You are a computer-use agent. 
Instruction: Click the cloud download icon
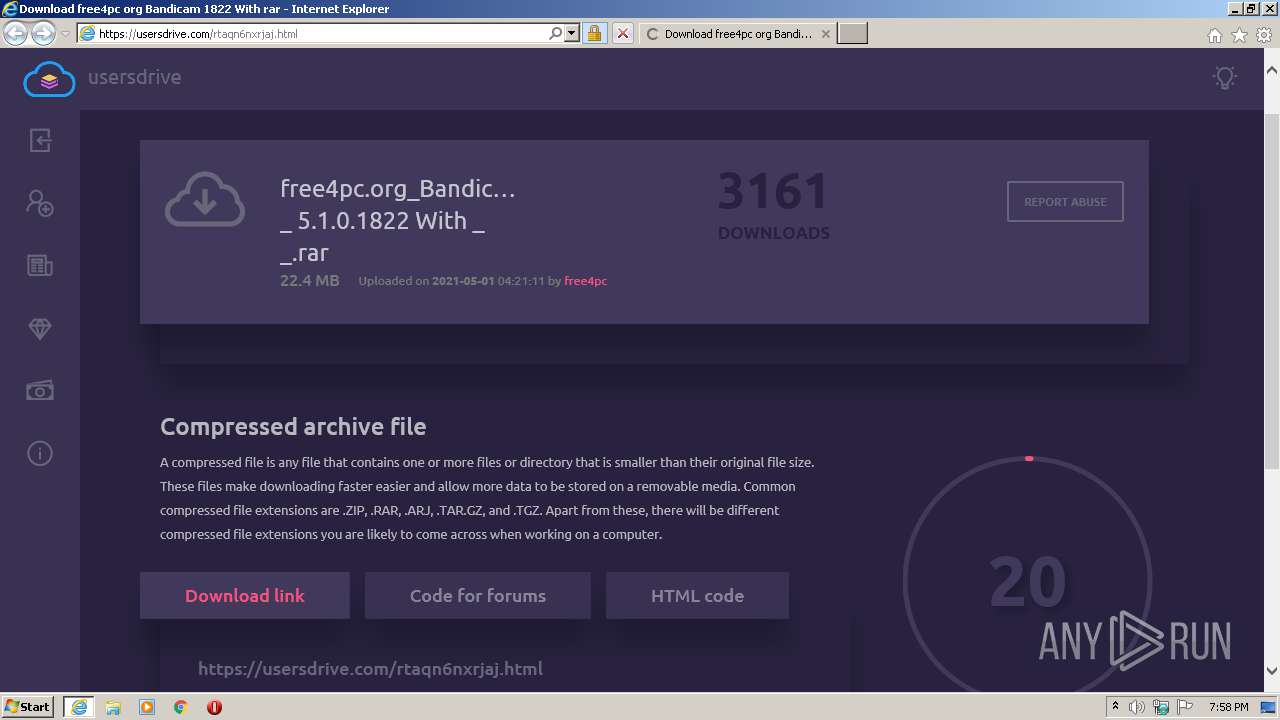tap(205, 200)
